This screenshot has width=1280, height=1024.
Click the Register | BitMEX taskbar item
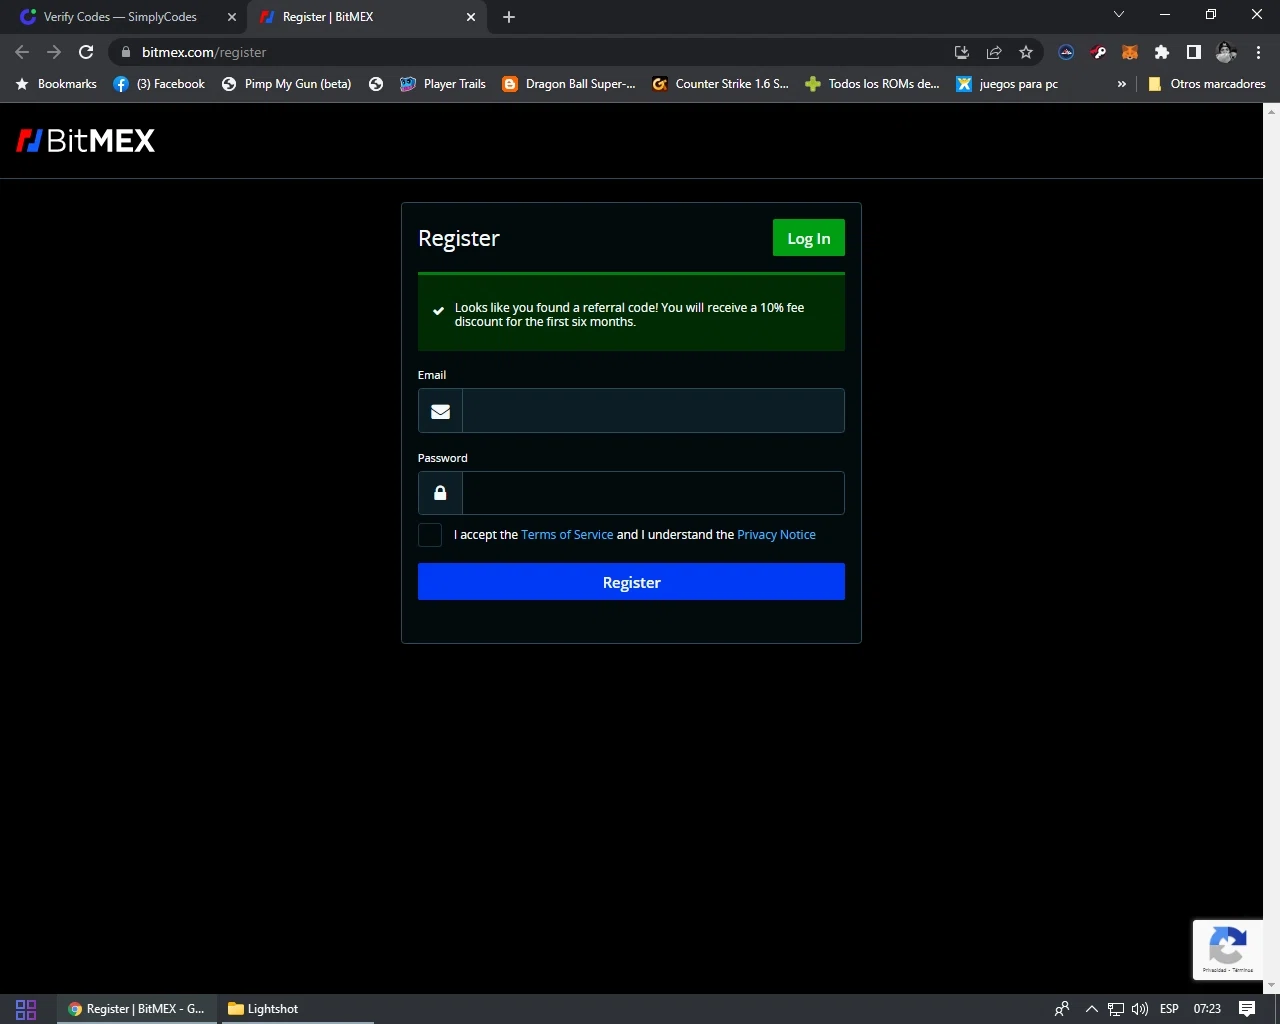point(136,1009)
